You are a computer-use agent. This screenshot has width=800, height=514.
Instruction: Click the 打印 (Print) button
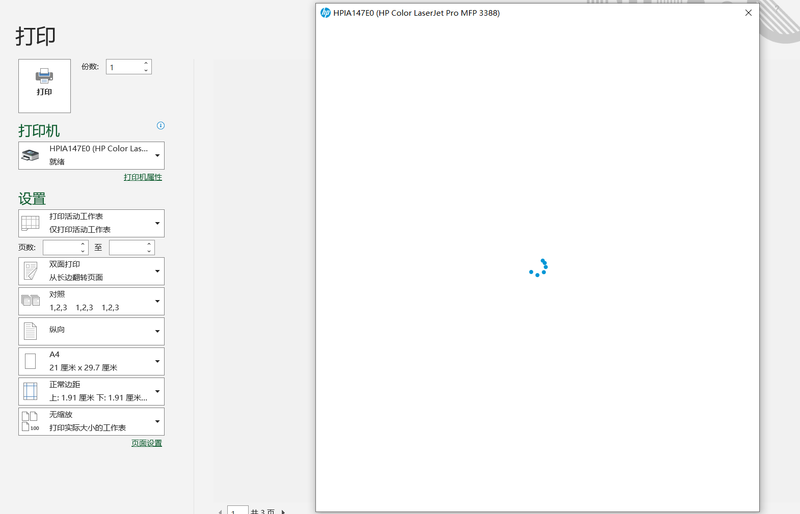click(44, 85)
